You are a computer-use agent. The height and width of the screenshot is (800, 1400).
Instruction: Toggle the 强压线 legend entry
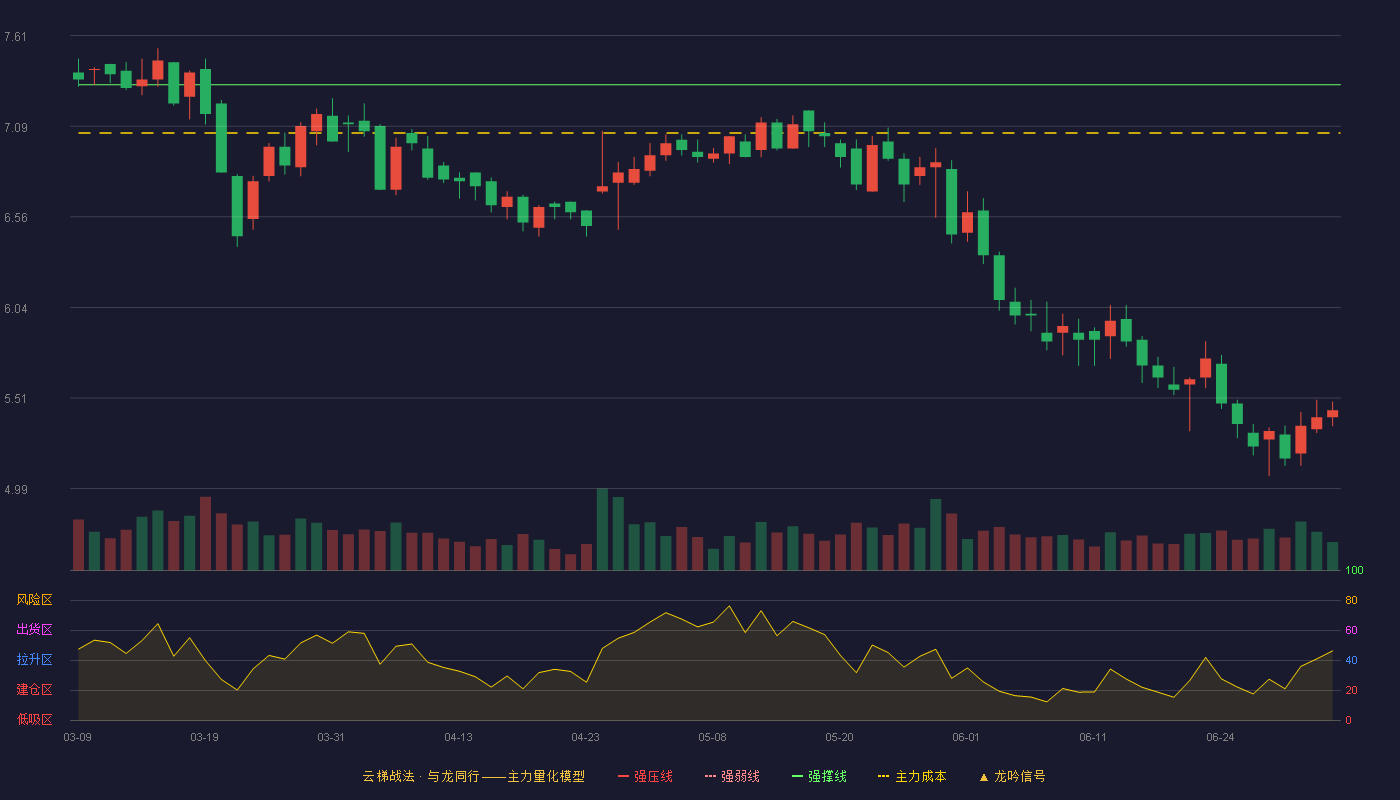pos(645,776)
